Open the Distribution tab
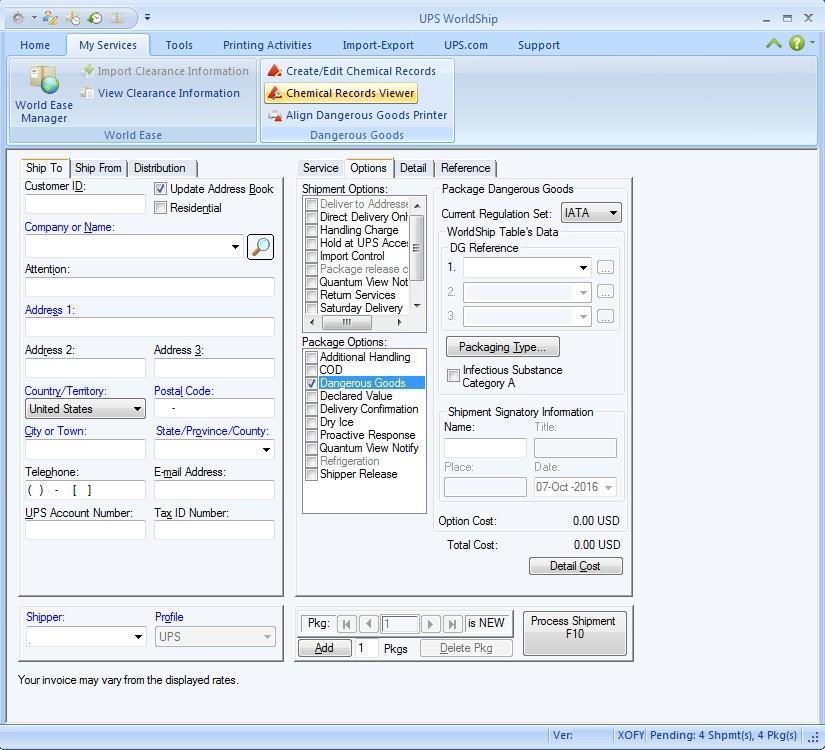Screen dimensions: 825x750 [x=159, y=168]
